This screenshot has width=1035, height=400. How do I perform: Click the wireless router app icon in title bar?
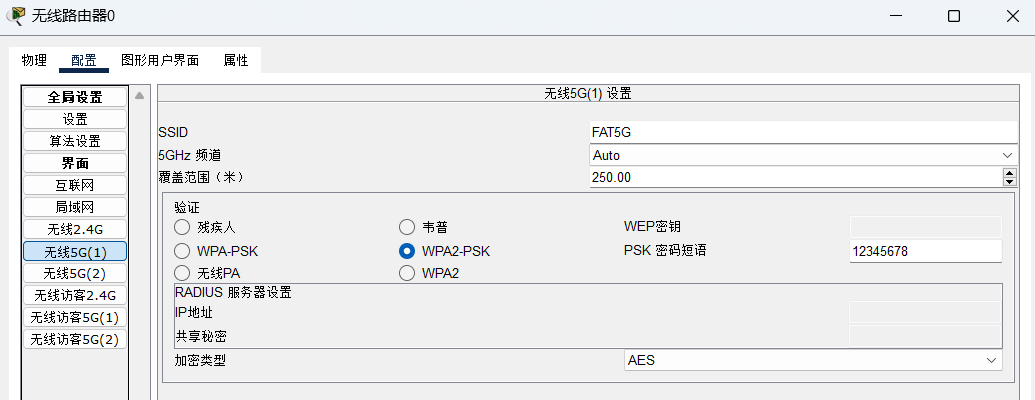click(16, 15)
